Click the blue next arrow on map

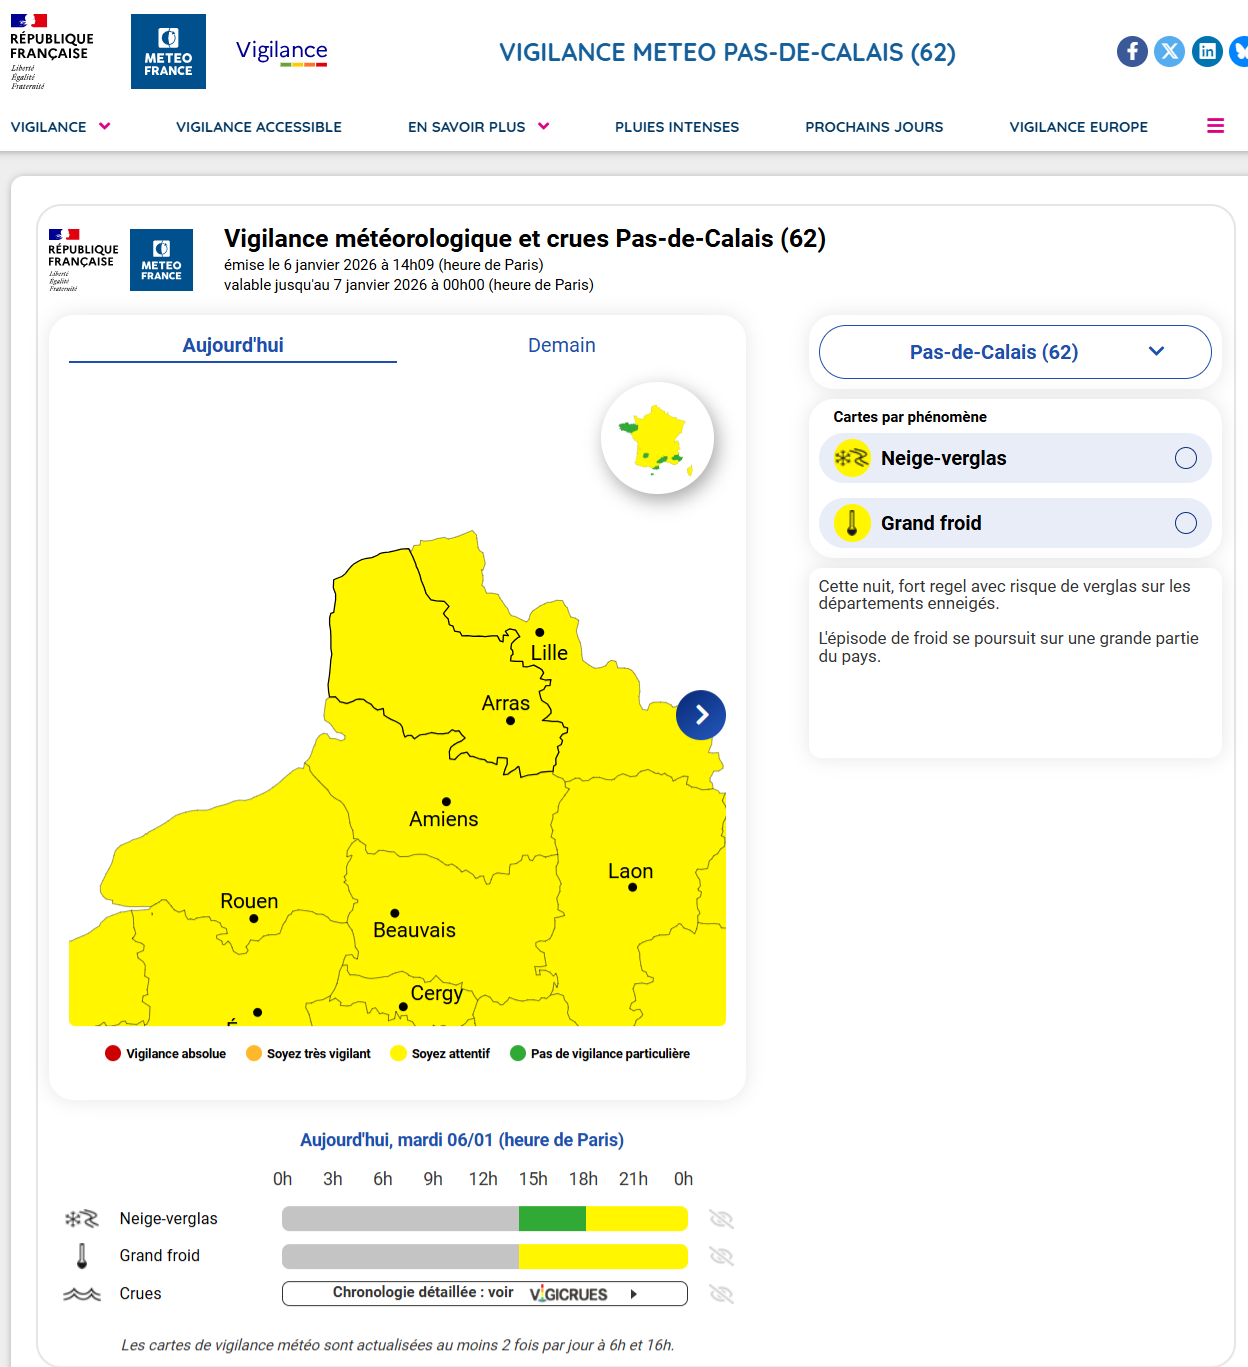click(x=701, y=715)
